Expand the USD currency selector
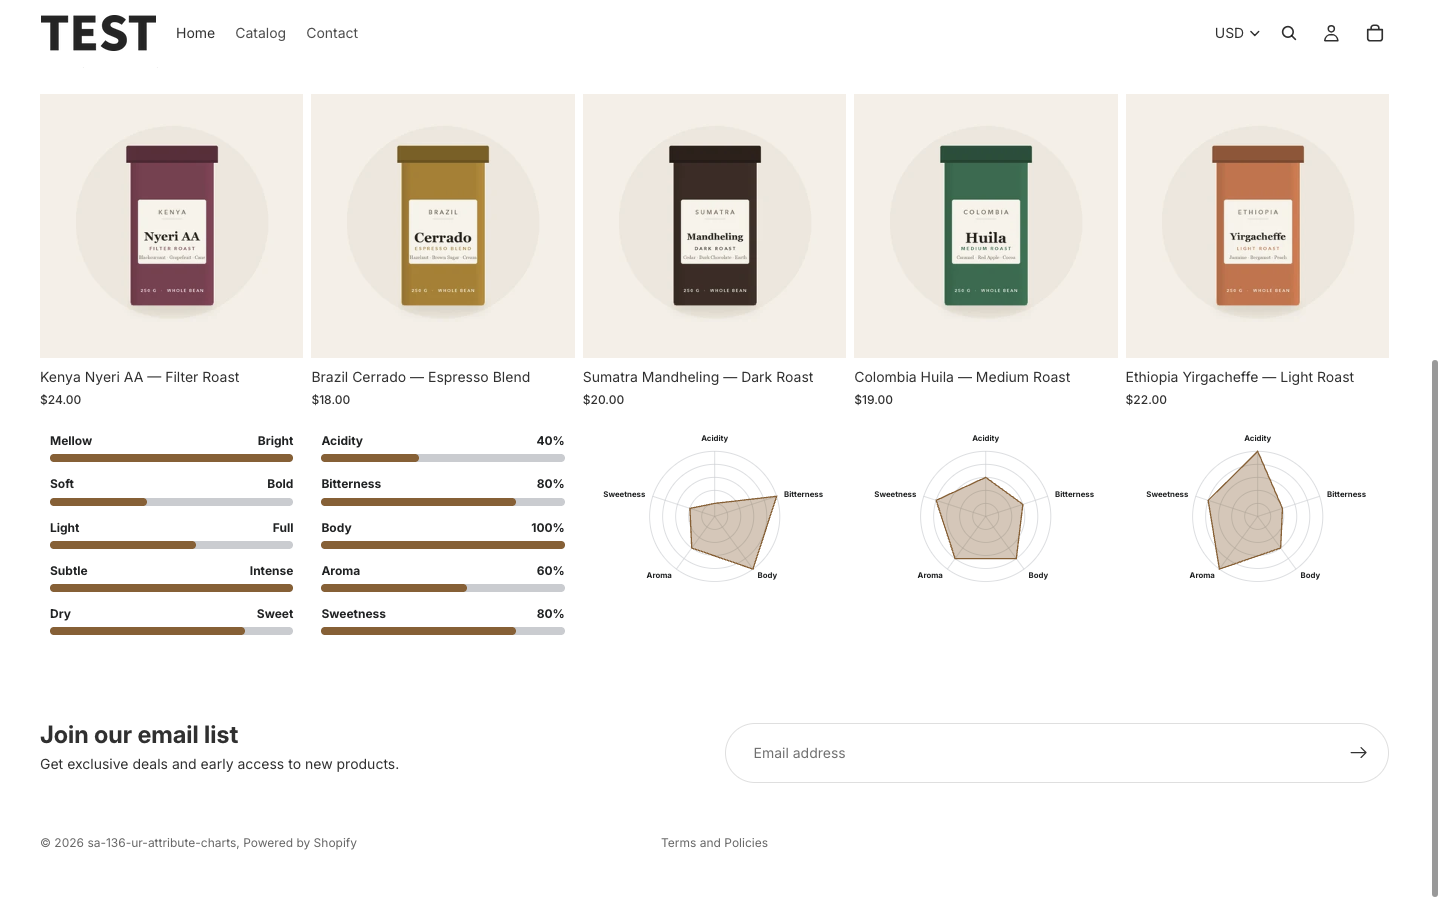1440x900 pixels. pos(1237,33)
